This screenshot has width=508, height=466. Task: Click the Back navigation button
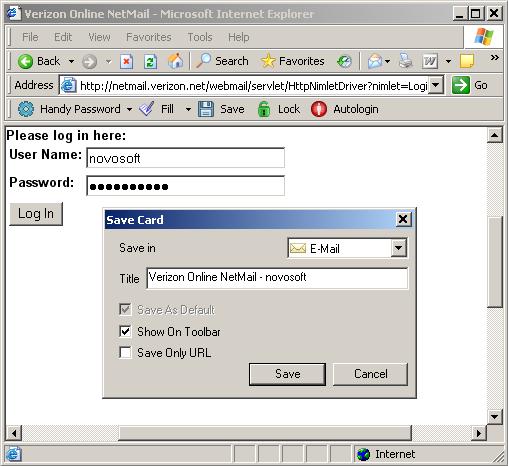tap(39, 61)
